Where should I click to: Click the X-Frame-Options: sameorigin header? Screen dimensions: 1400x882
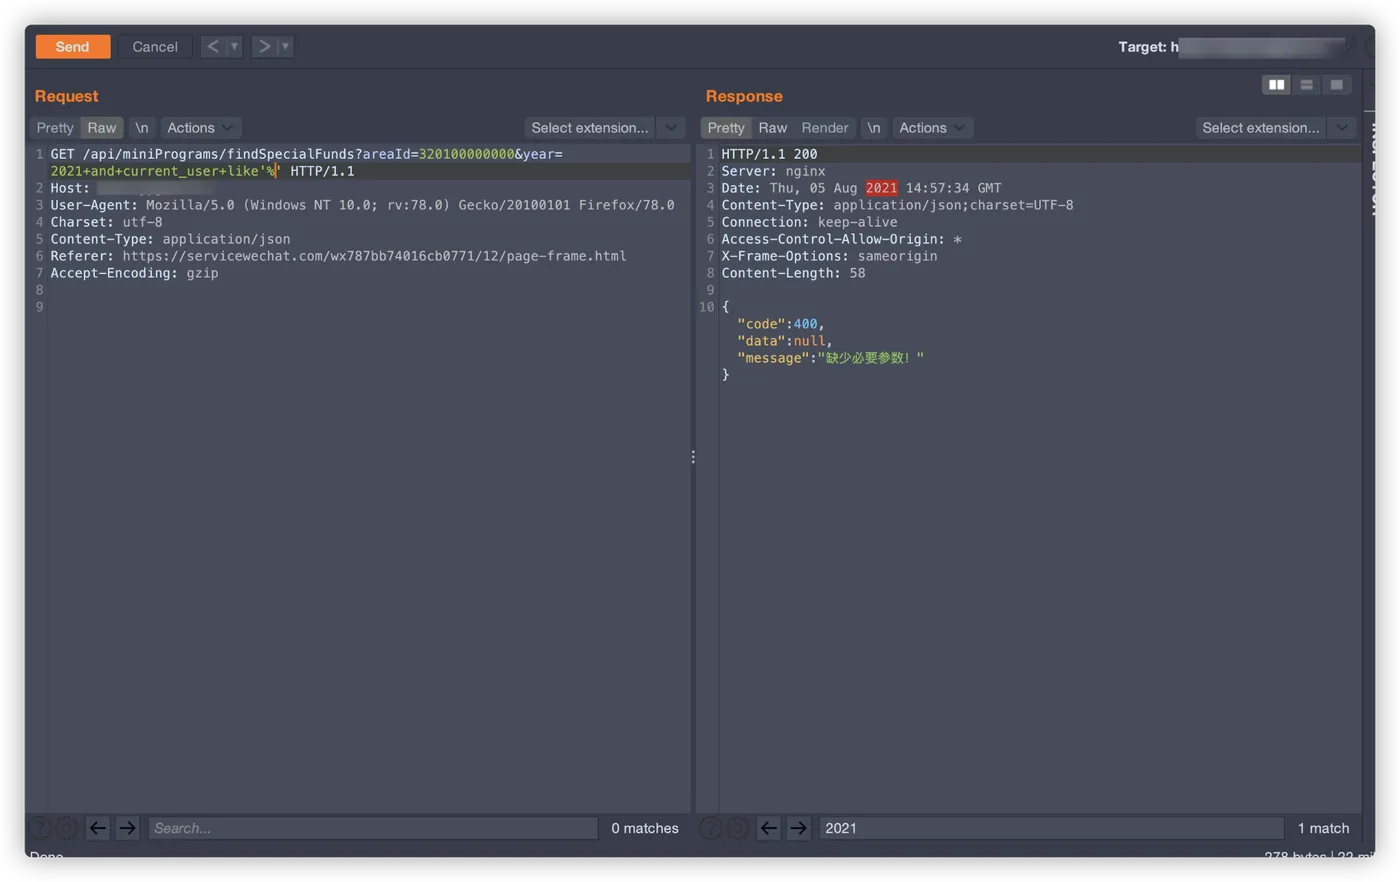(x=829, y=256)
